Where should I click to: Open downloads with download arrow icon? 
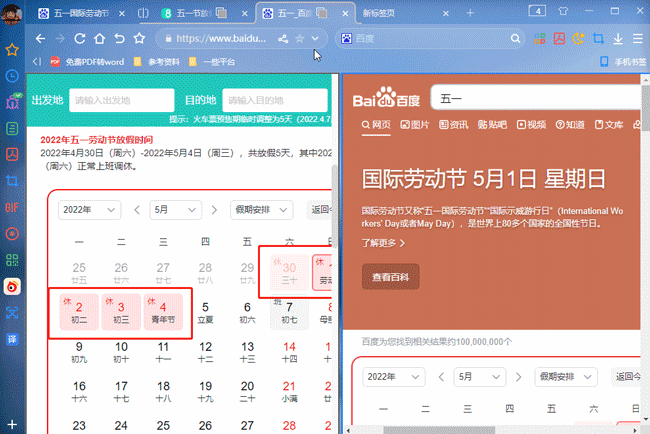[x=618, y=39]
